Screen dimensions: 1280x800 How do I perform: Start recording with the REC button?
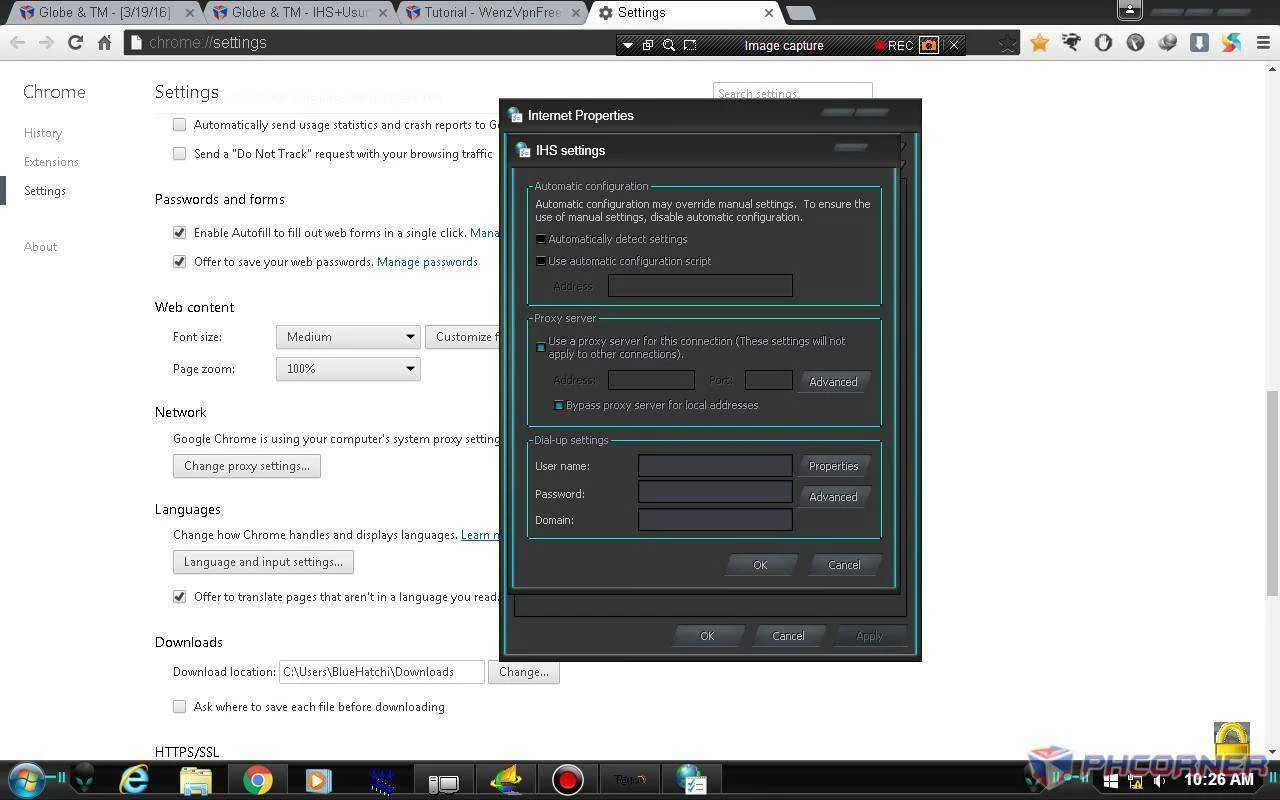coord(893,45)
